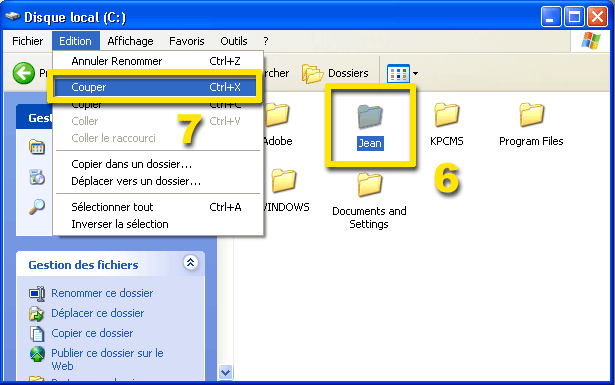The height and width of the screenshot is (385, 615).
Task: Click the Move folder icon in task pane
Action: click(36, 313)
